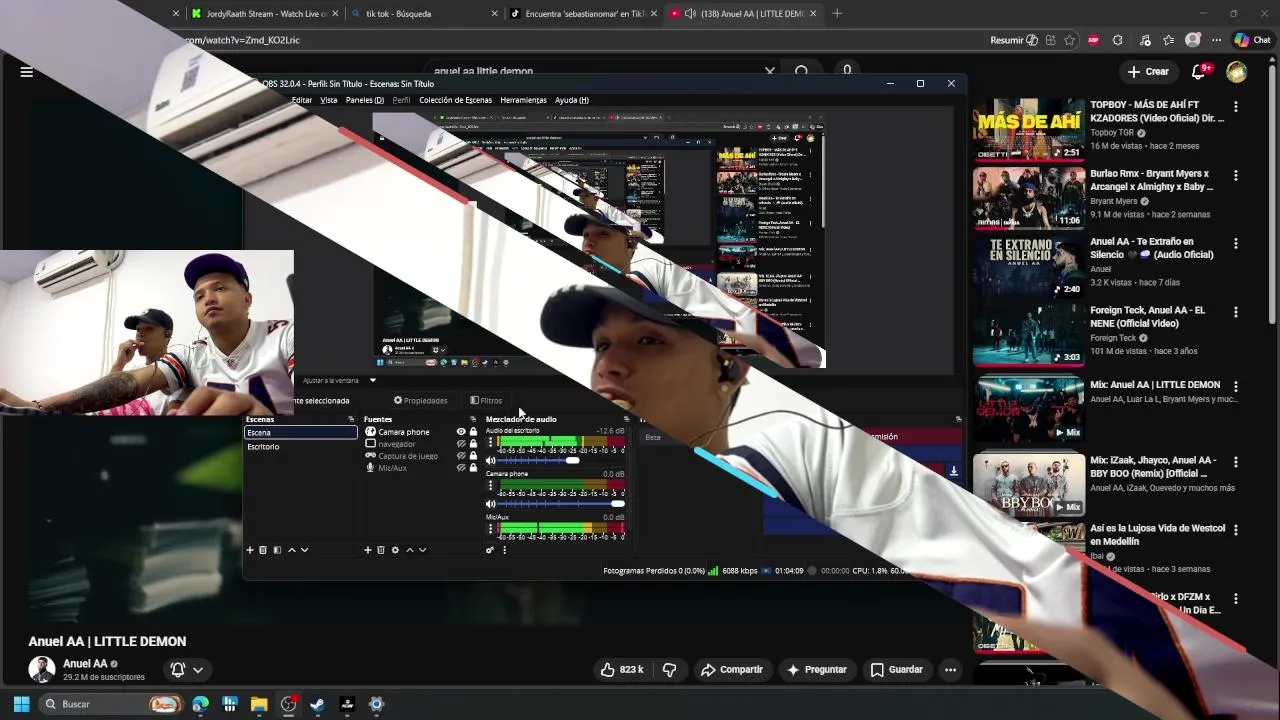Open Edge settings and more ellipsis menu
The height and width of the screenshot is (720, 1280).
1217,40
